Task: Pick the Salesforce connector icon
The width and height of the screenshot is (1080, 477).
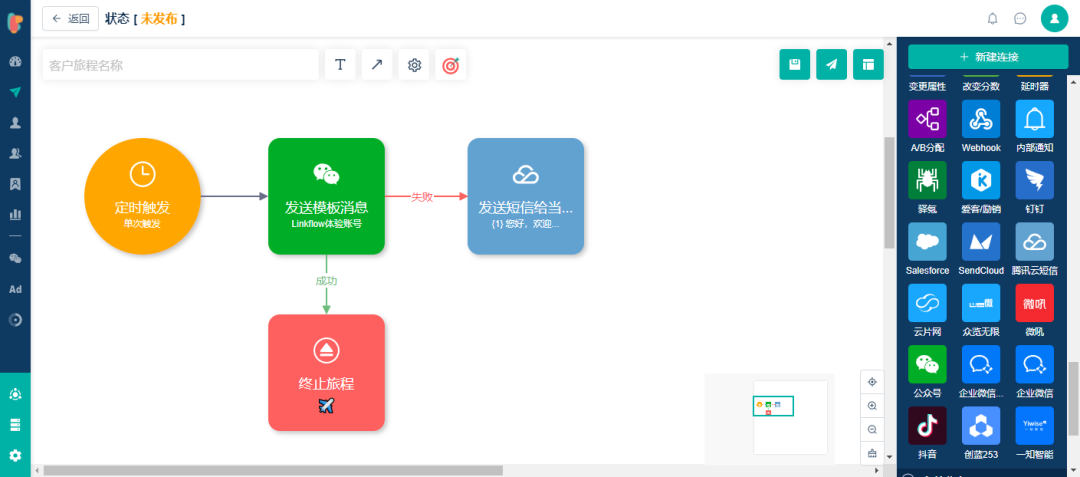Action: 927,242
